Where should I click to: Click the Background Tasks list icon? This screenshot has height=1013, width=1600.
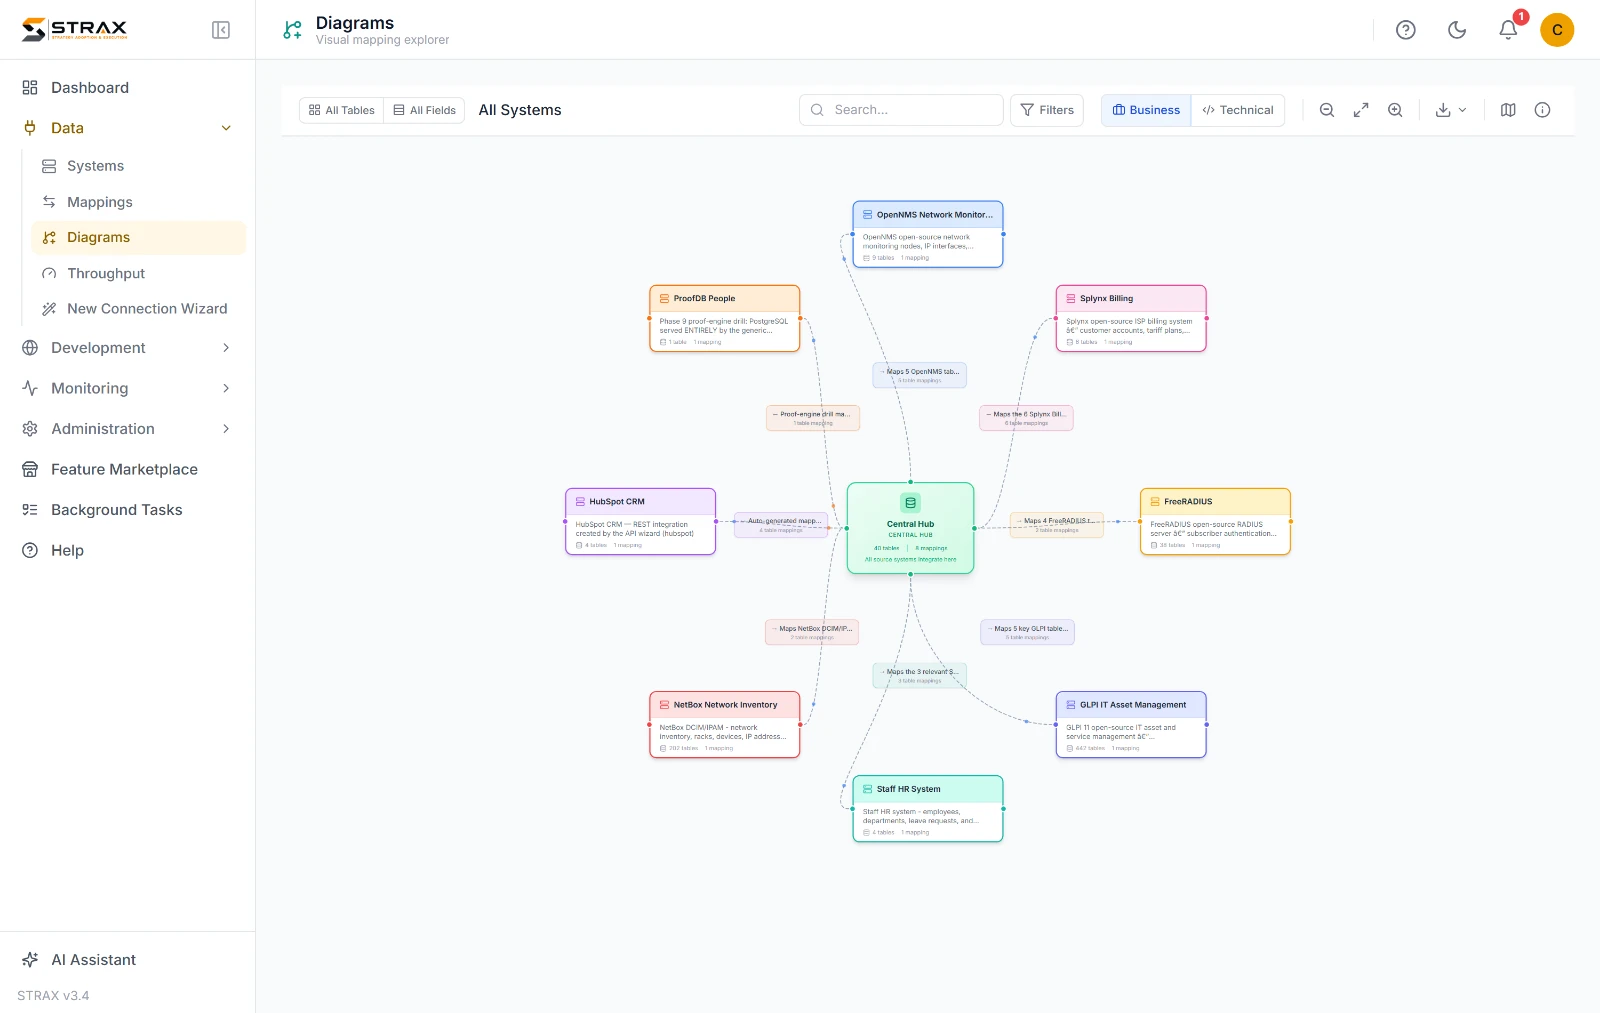[x=30, y=510]
